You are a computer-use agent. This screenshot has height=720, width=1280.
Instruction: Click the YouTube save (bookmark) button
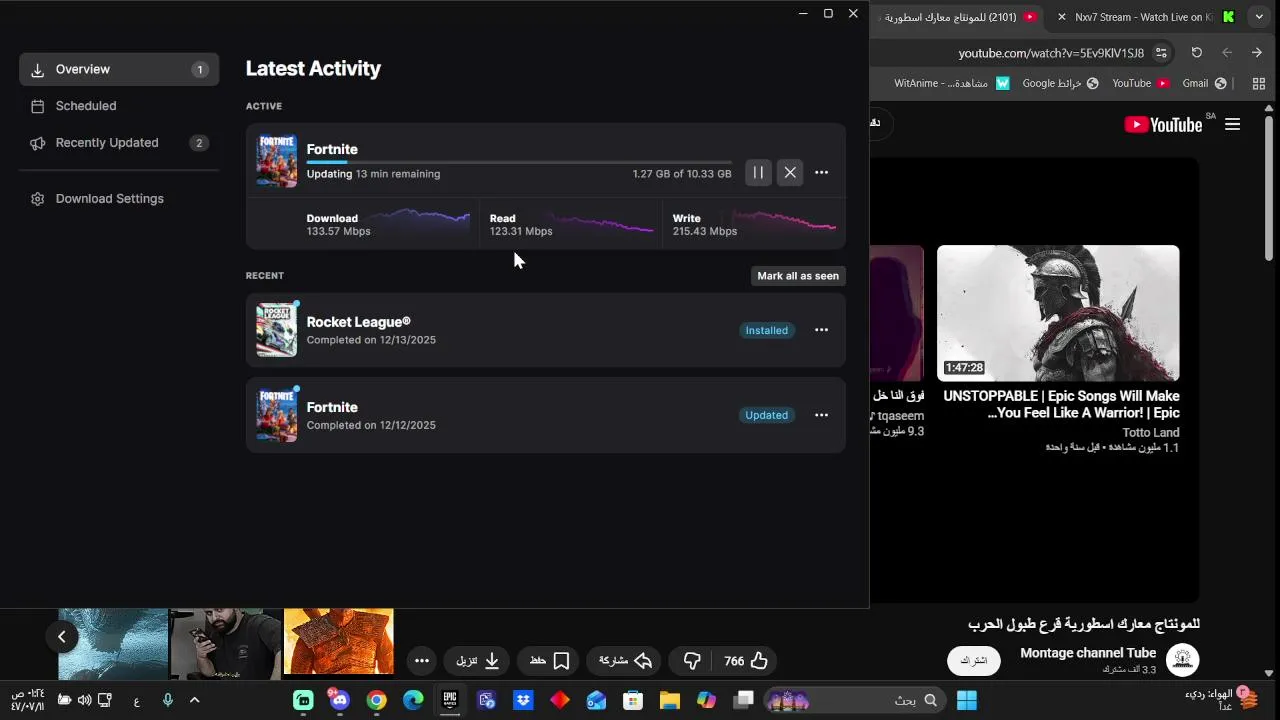point(550,661)
